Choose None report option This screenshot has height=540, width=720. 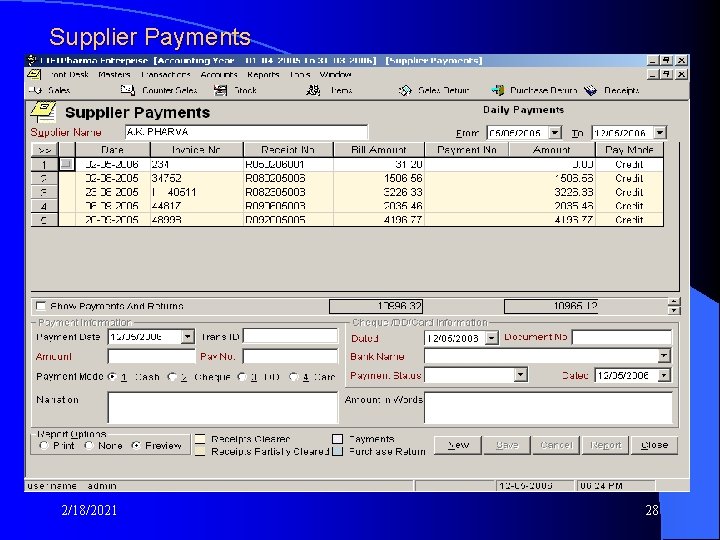(89, 445)
